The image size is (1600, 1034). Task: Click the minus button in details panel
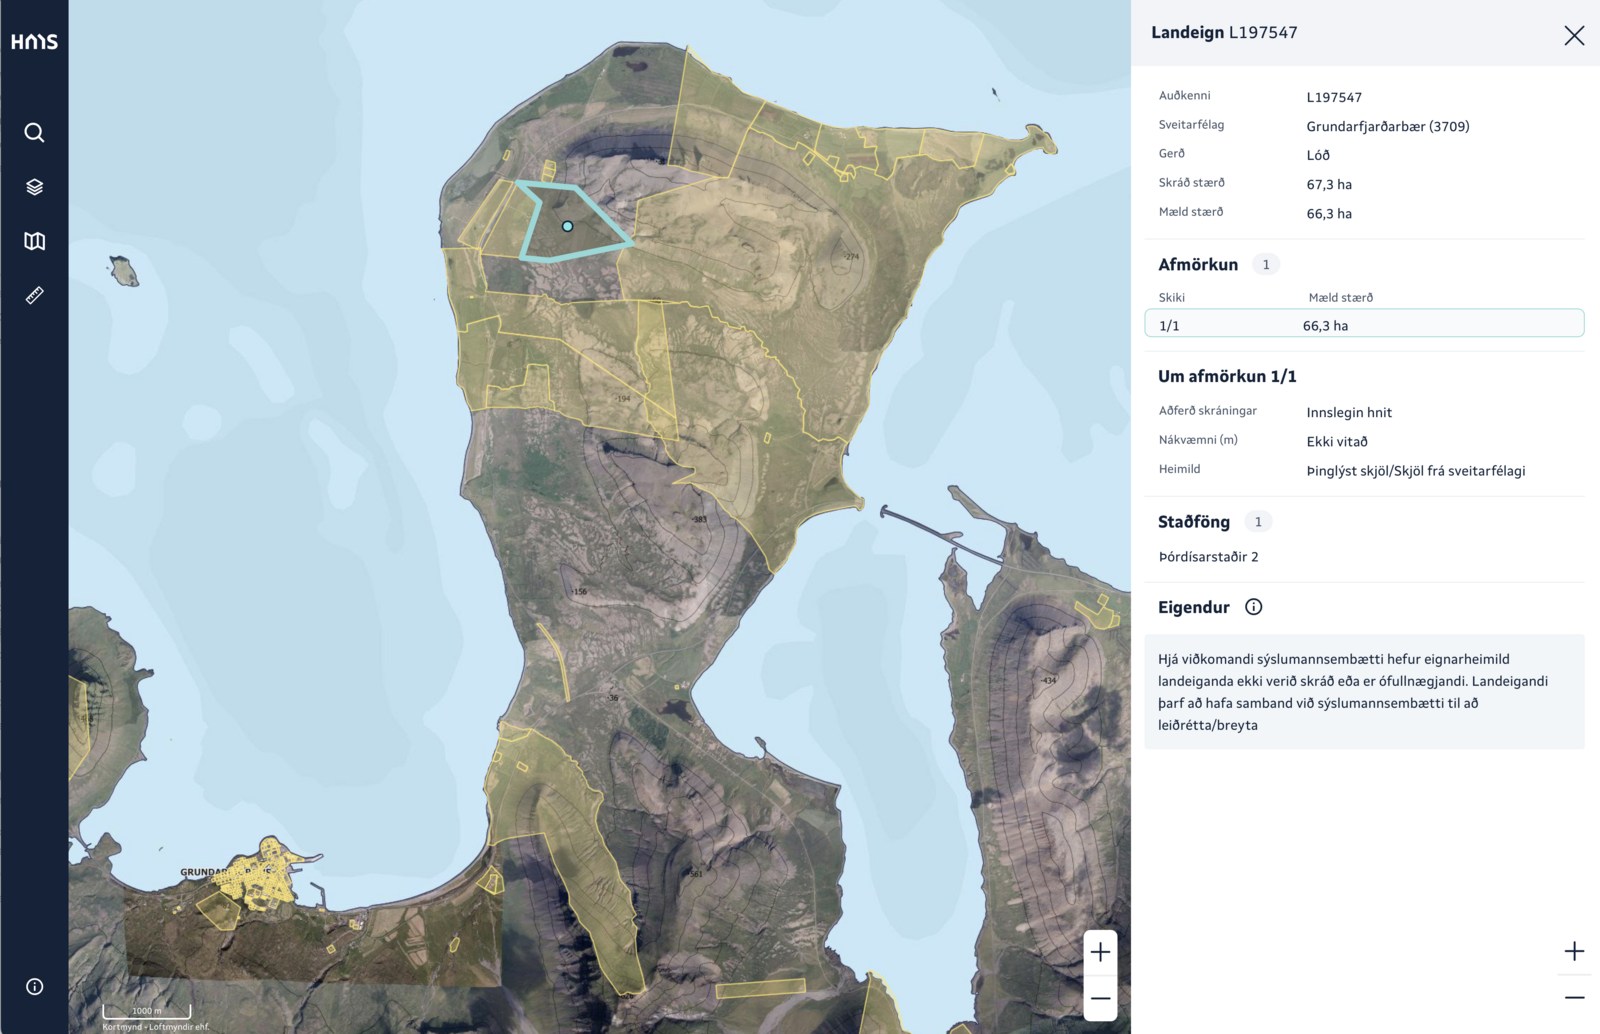click(1573, 997)
